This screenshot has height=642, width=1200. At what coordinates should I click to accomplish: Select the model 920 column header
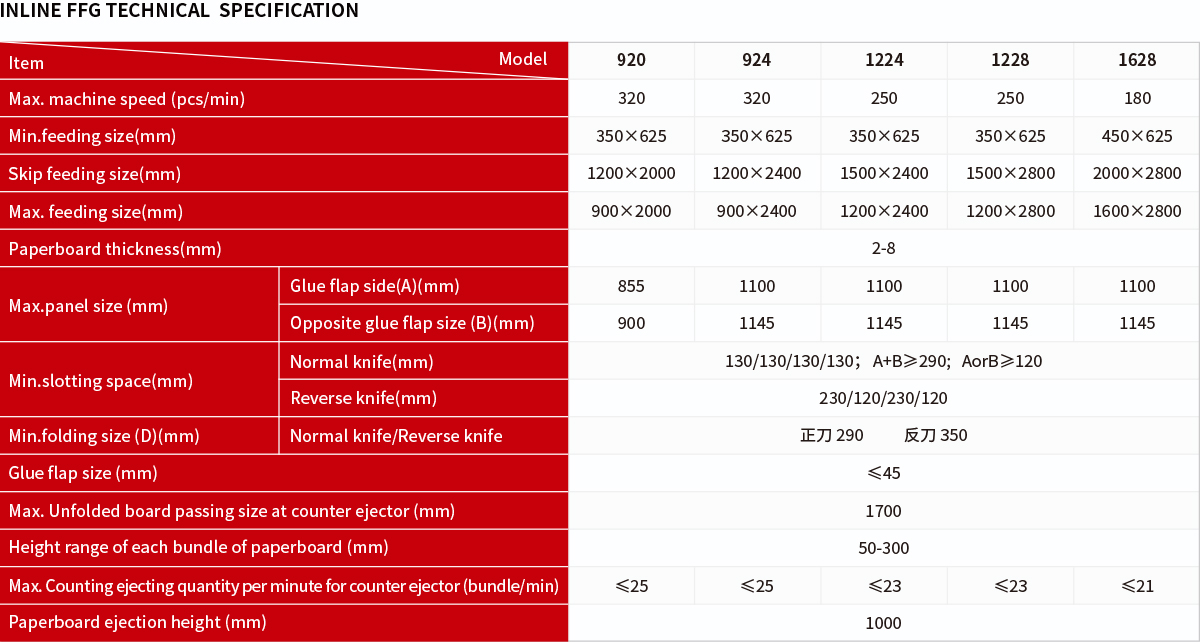click(x=631, y=60)
